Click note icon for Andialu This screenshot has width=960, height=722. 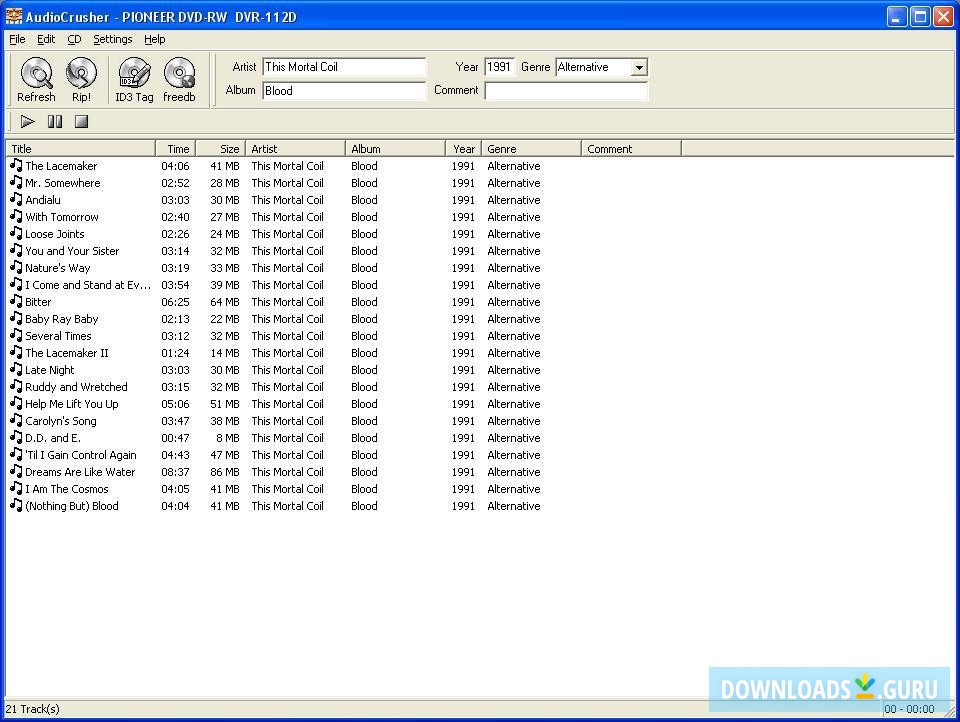click(16, 199)
